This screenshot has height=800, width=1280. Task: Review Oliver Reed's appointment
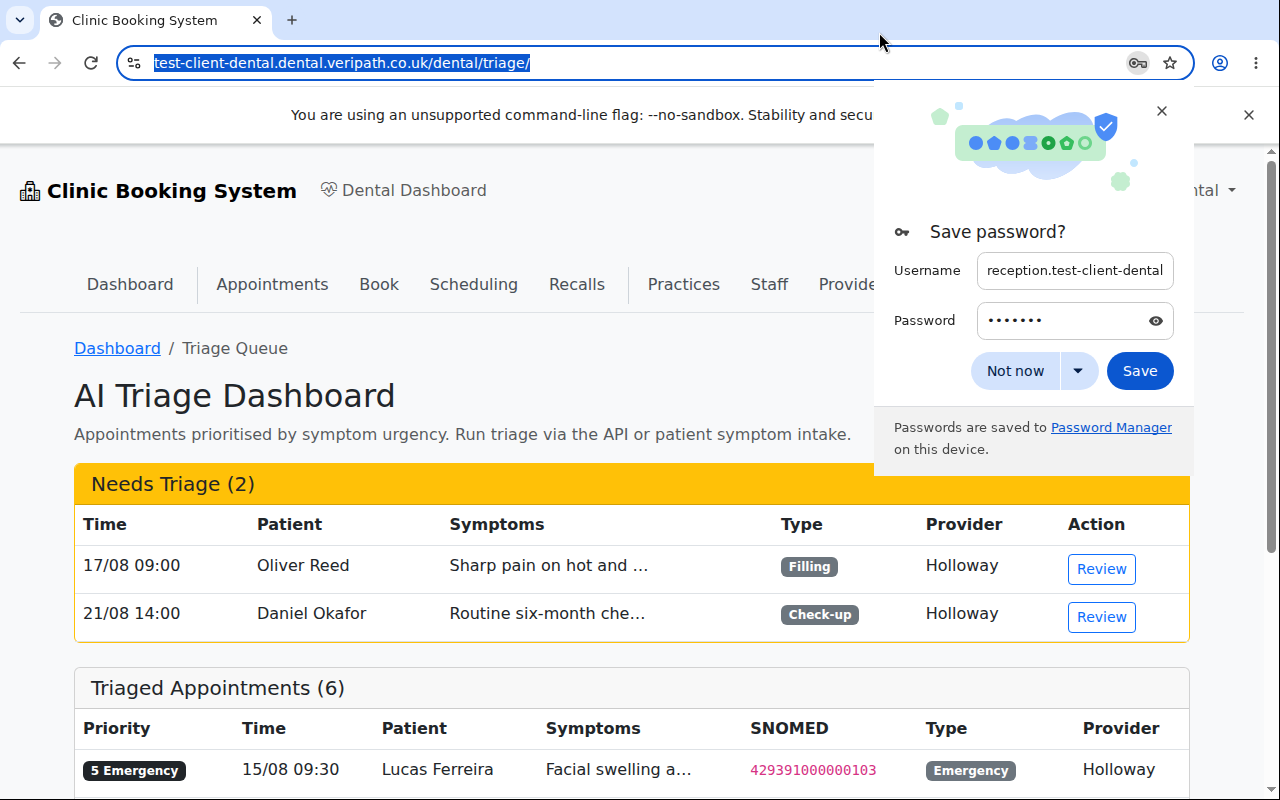(x=1102, y=569)
